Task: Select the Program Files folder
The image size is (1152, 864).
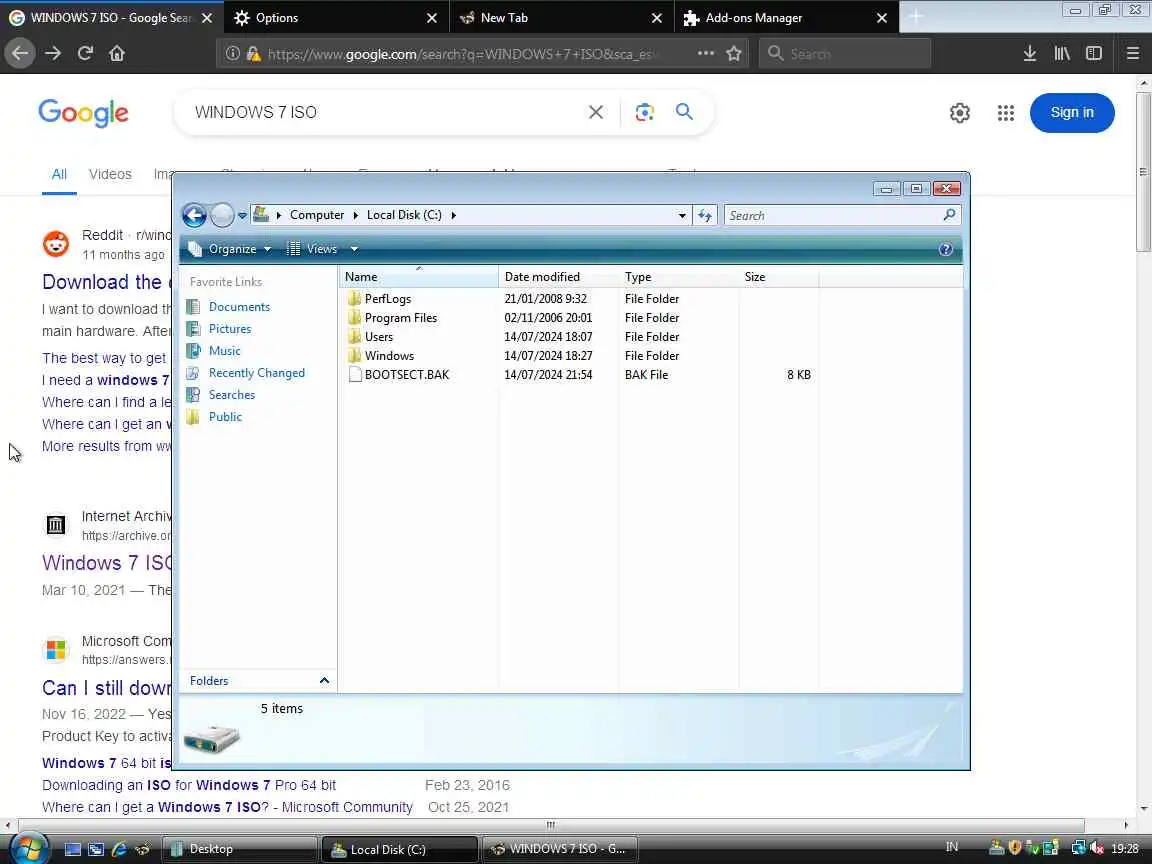Action: point(400,318)
